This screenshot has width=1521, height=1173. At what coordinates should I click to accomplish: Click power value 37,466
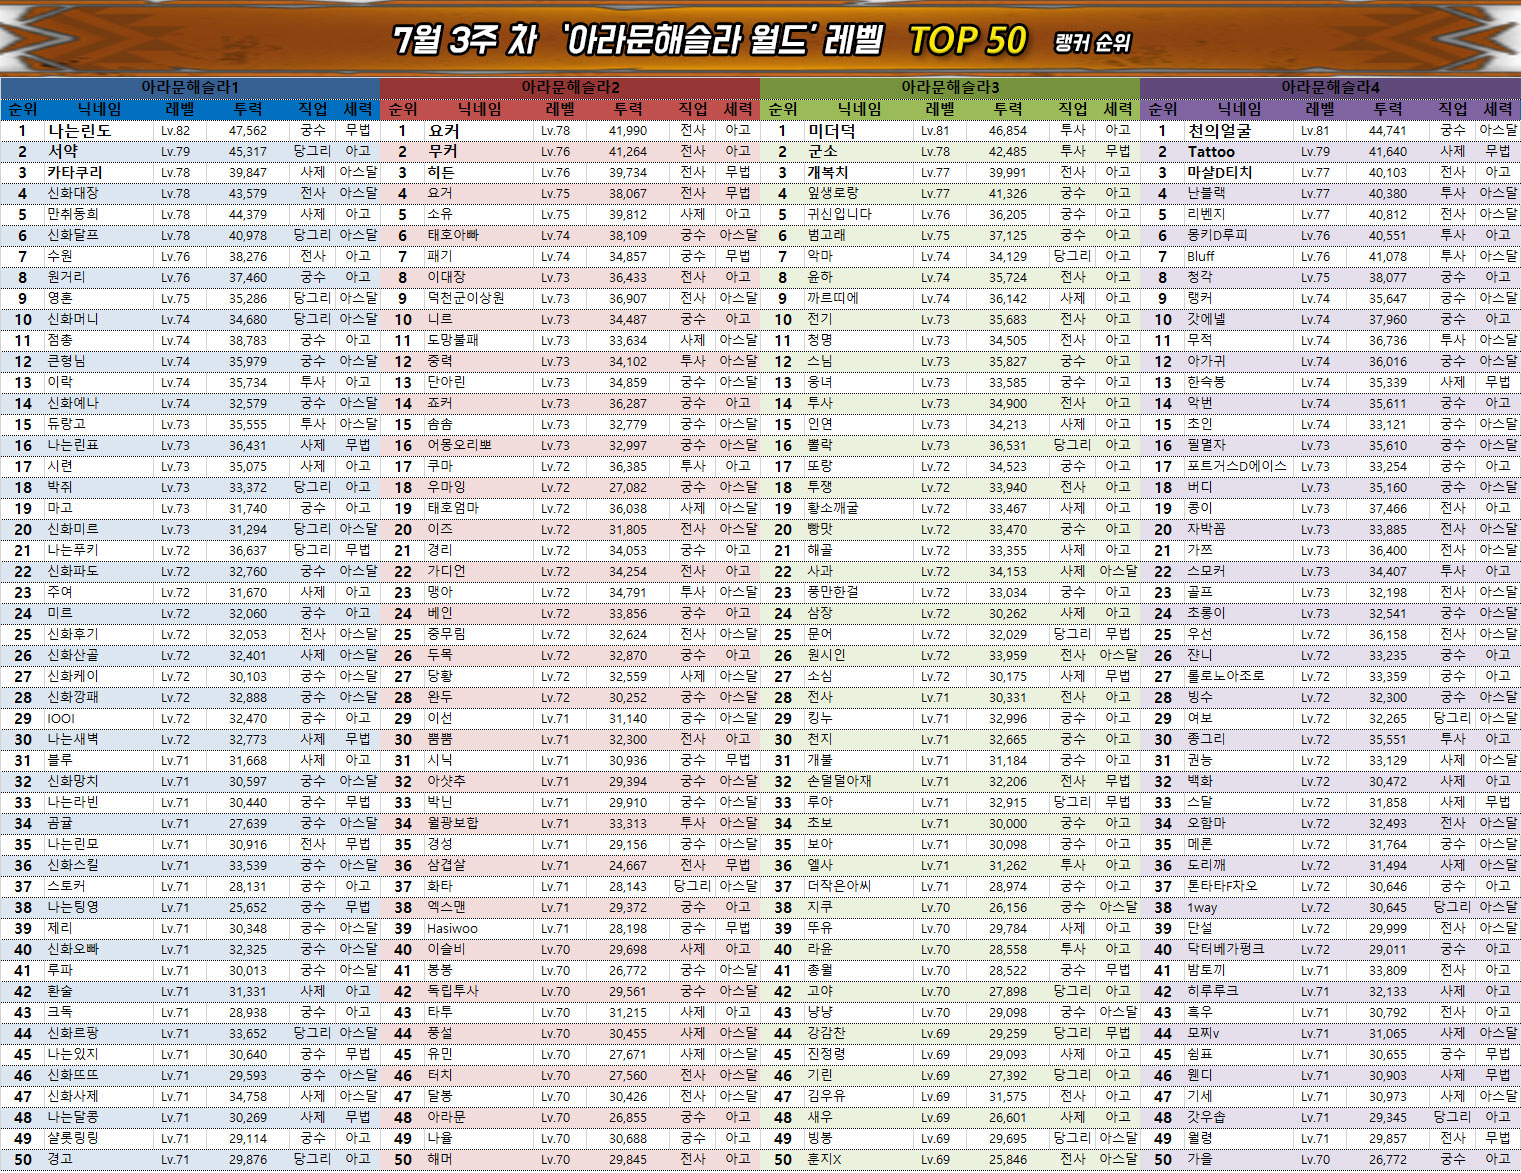1388,508
